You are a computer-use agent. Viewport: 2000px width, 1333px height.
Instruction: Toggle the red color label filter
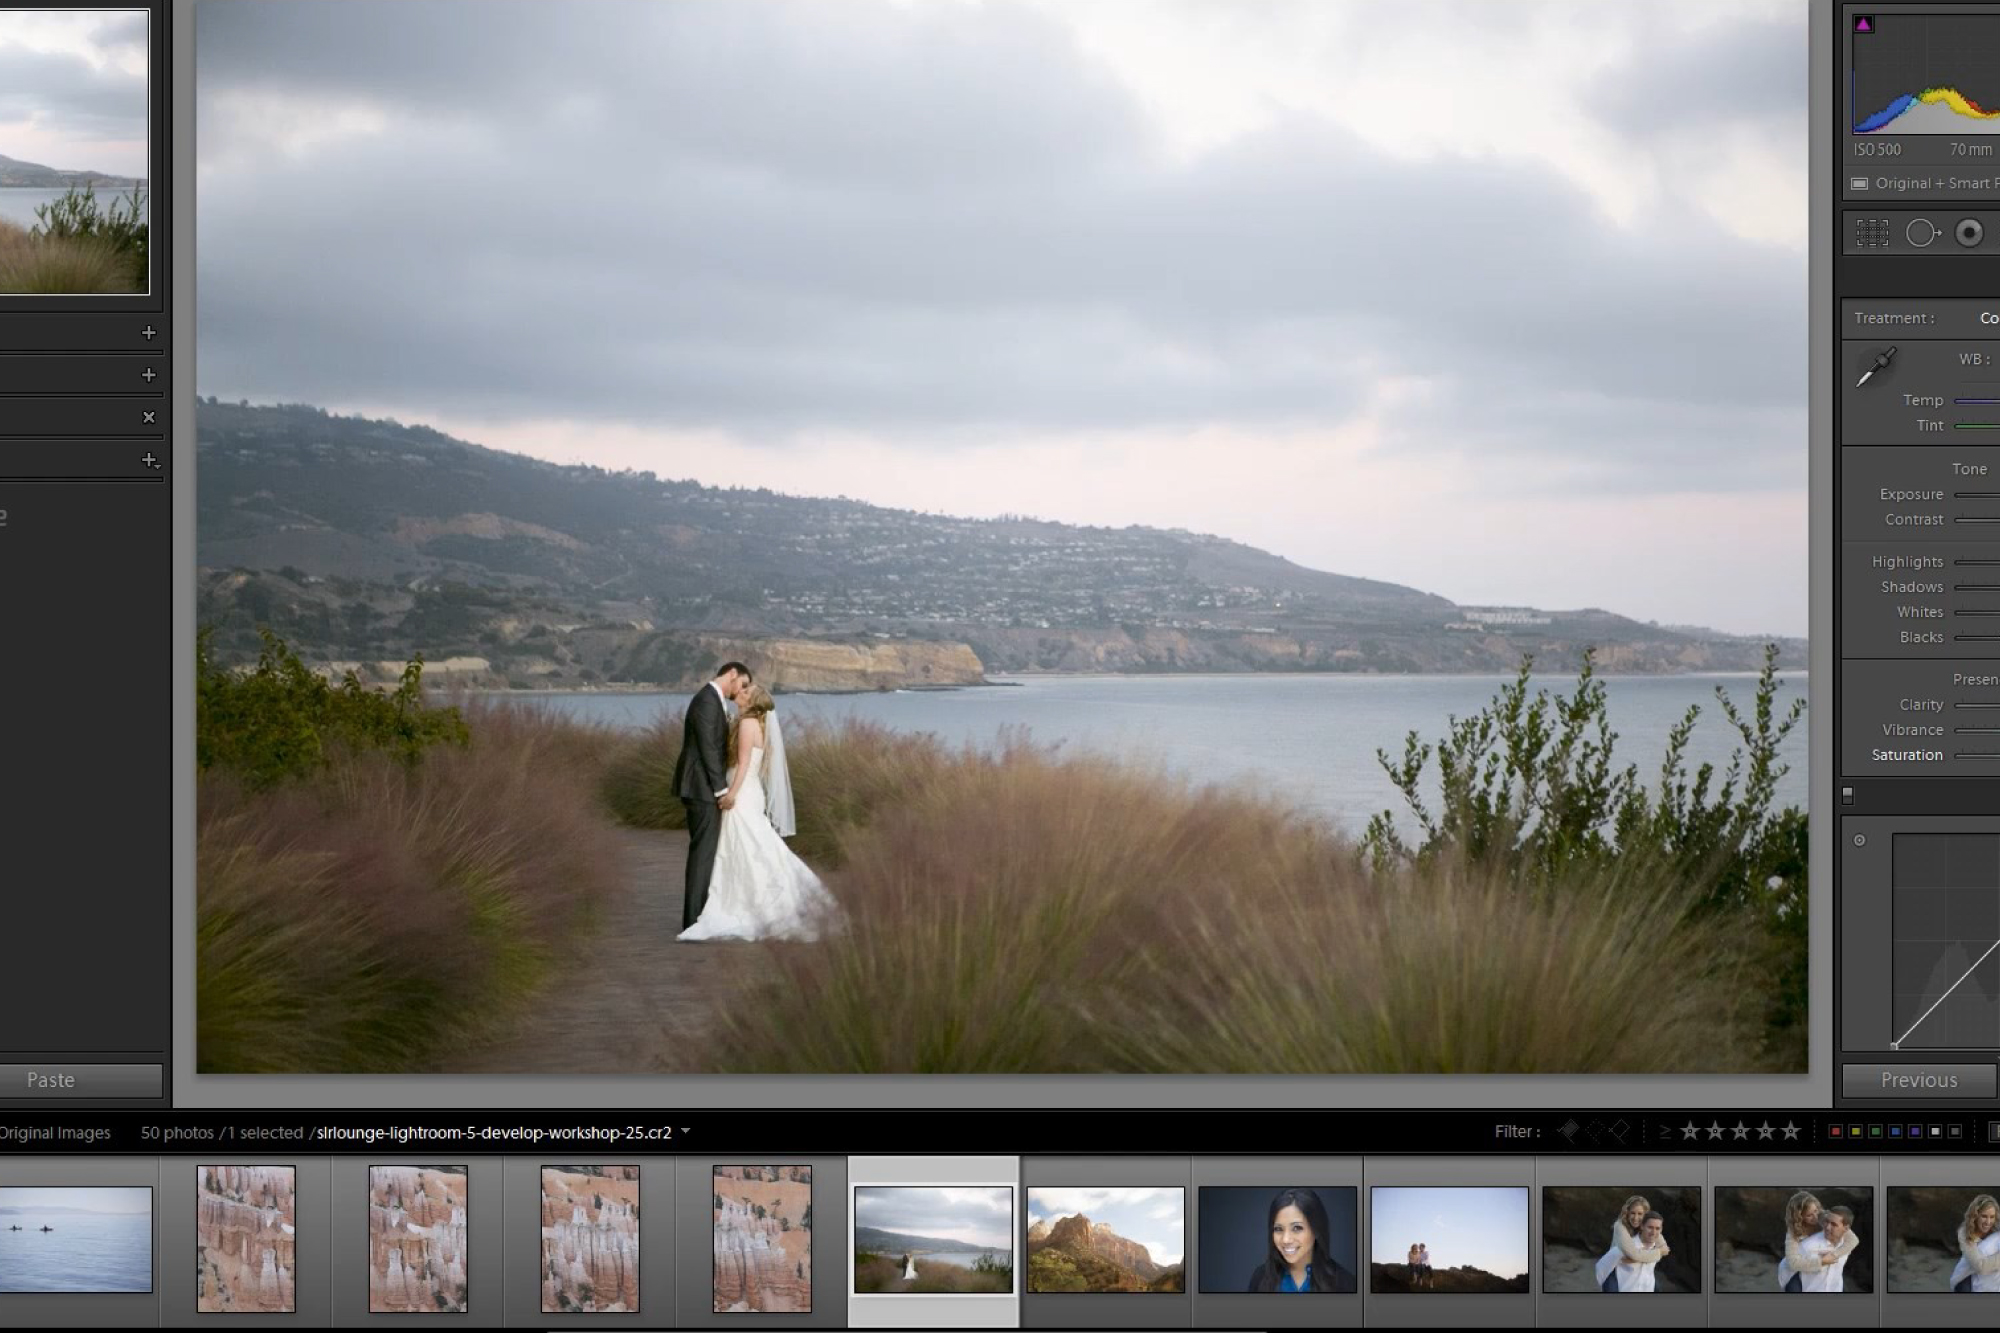(1835, 1132)
